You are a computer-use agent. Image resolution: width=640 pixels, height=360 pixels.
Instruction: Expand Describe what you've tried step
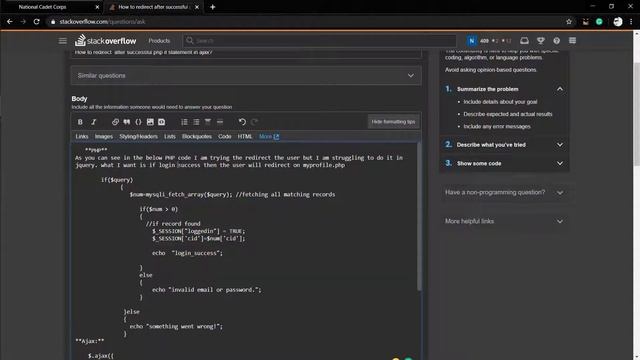pyautogui.click(x=560, y=145)
